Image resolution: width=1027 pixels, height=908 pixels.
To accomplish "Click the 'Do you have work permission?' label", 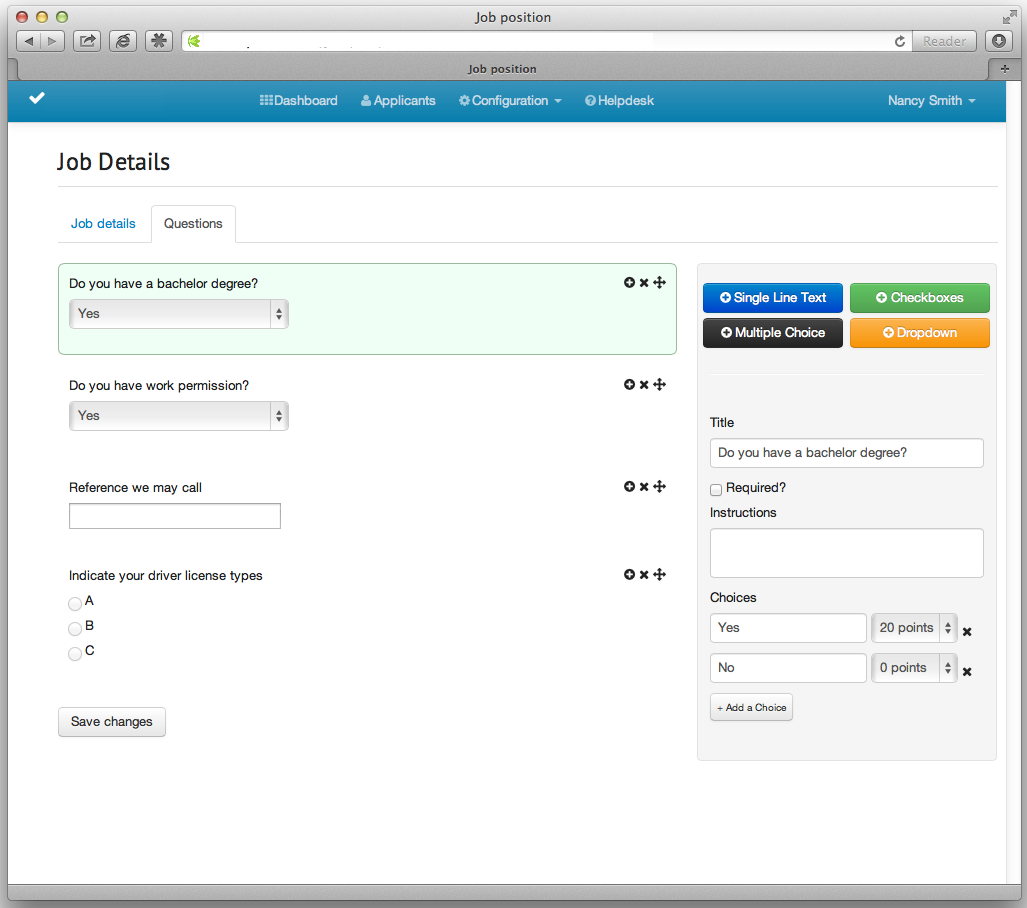I will [159, 385].
